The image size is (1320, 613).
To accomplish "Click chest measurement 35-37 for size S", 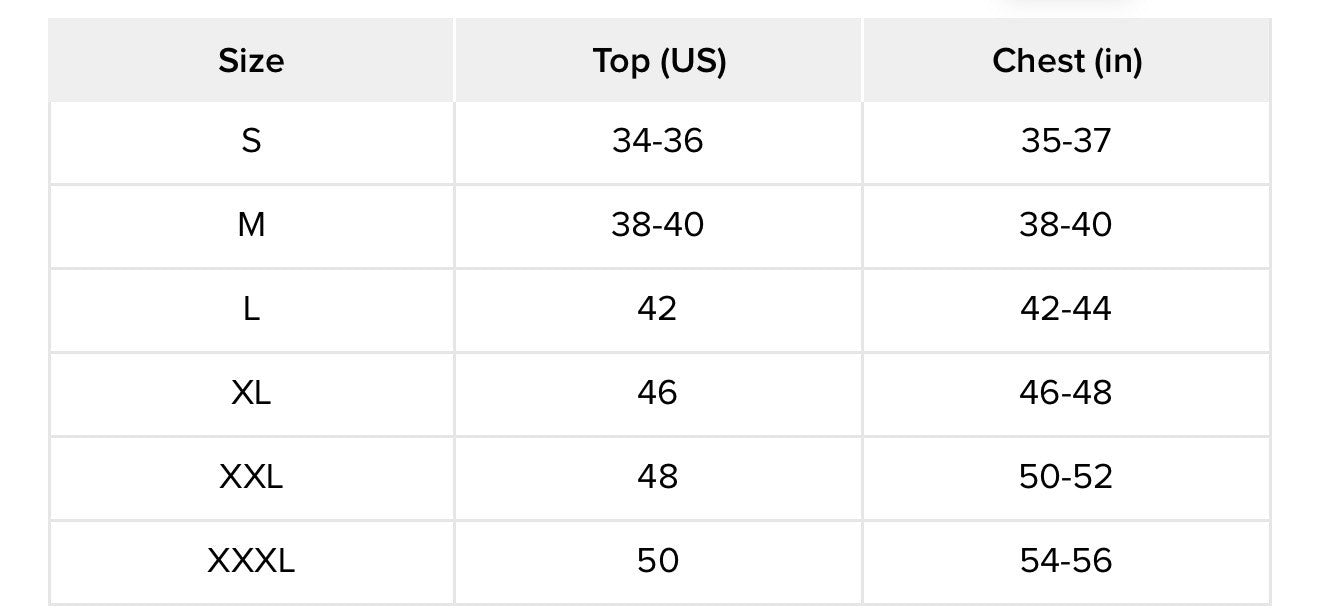I will pos(1066,141).
